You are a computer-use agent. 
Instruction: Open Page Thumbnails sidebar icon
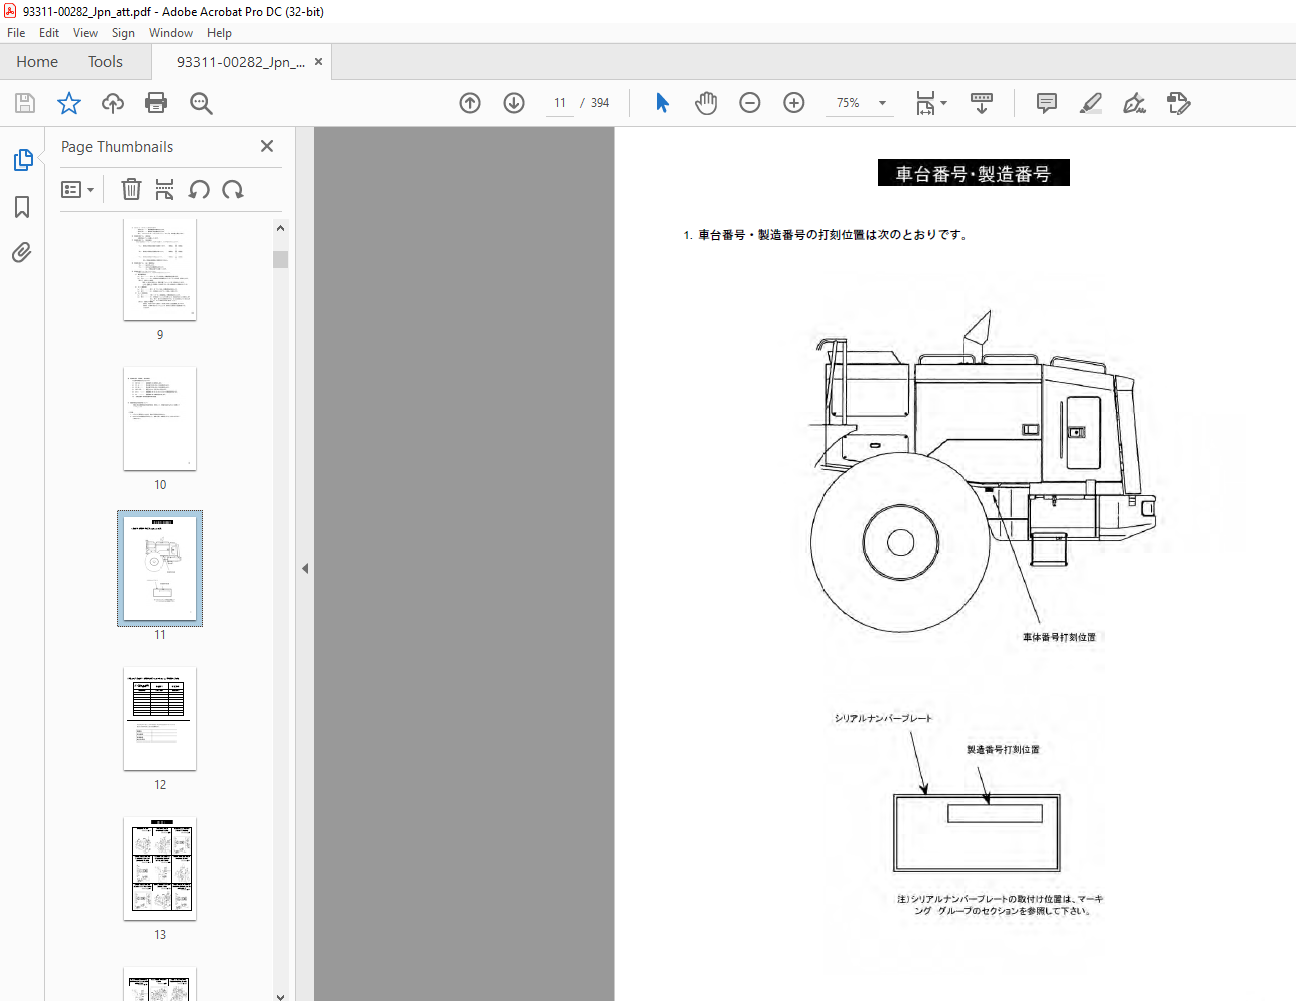[x=22, y=160]
